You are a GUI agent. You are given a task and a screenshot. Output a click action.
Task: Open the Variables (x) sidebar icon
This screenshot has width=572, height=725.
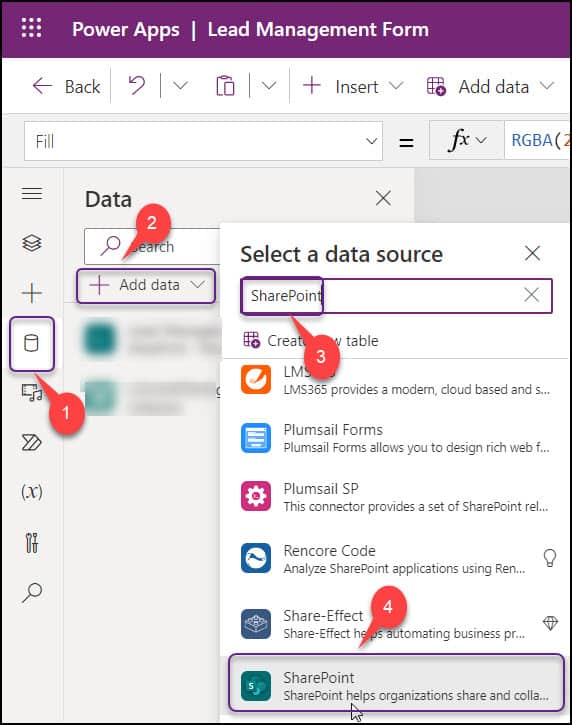[32, 492]
